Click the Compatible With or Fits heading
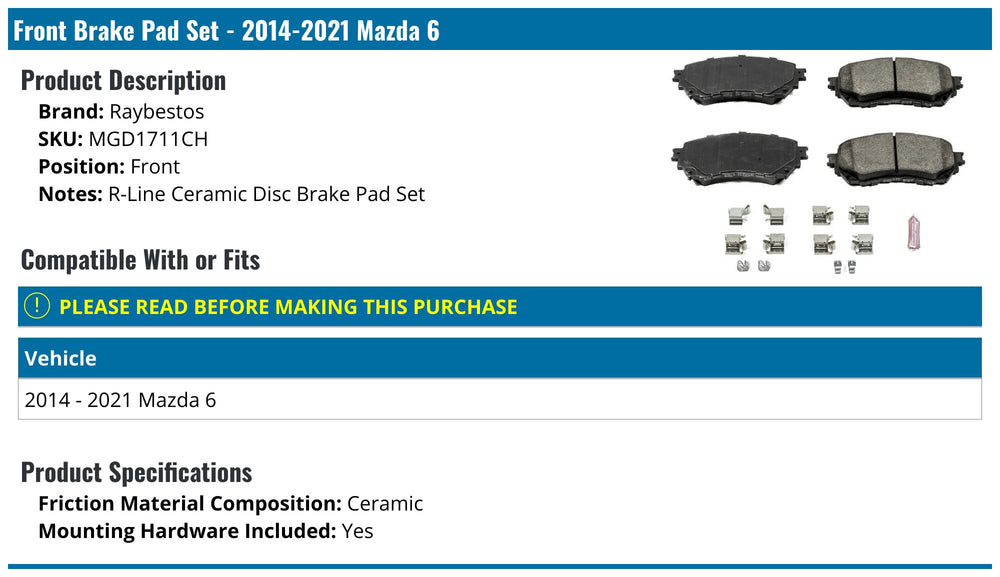This screenshot has width=1000, height=577. click(x=140, y=260)
